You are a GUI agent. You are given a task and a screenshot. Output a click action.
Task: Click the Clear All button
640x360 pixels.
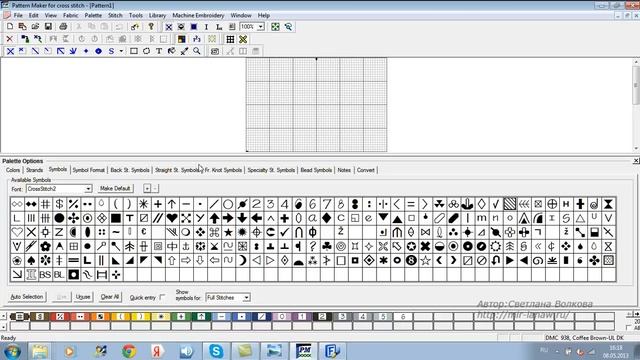tap(110, 297)
